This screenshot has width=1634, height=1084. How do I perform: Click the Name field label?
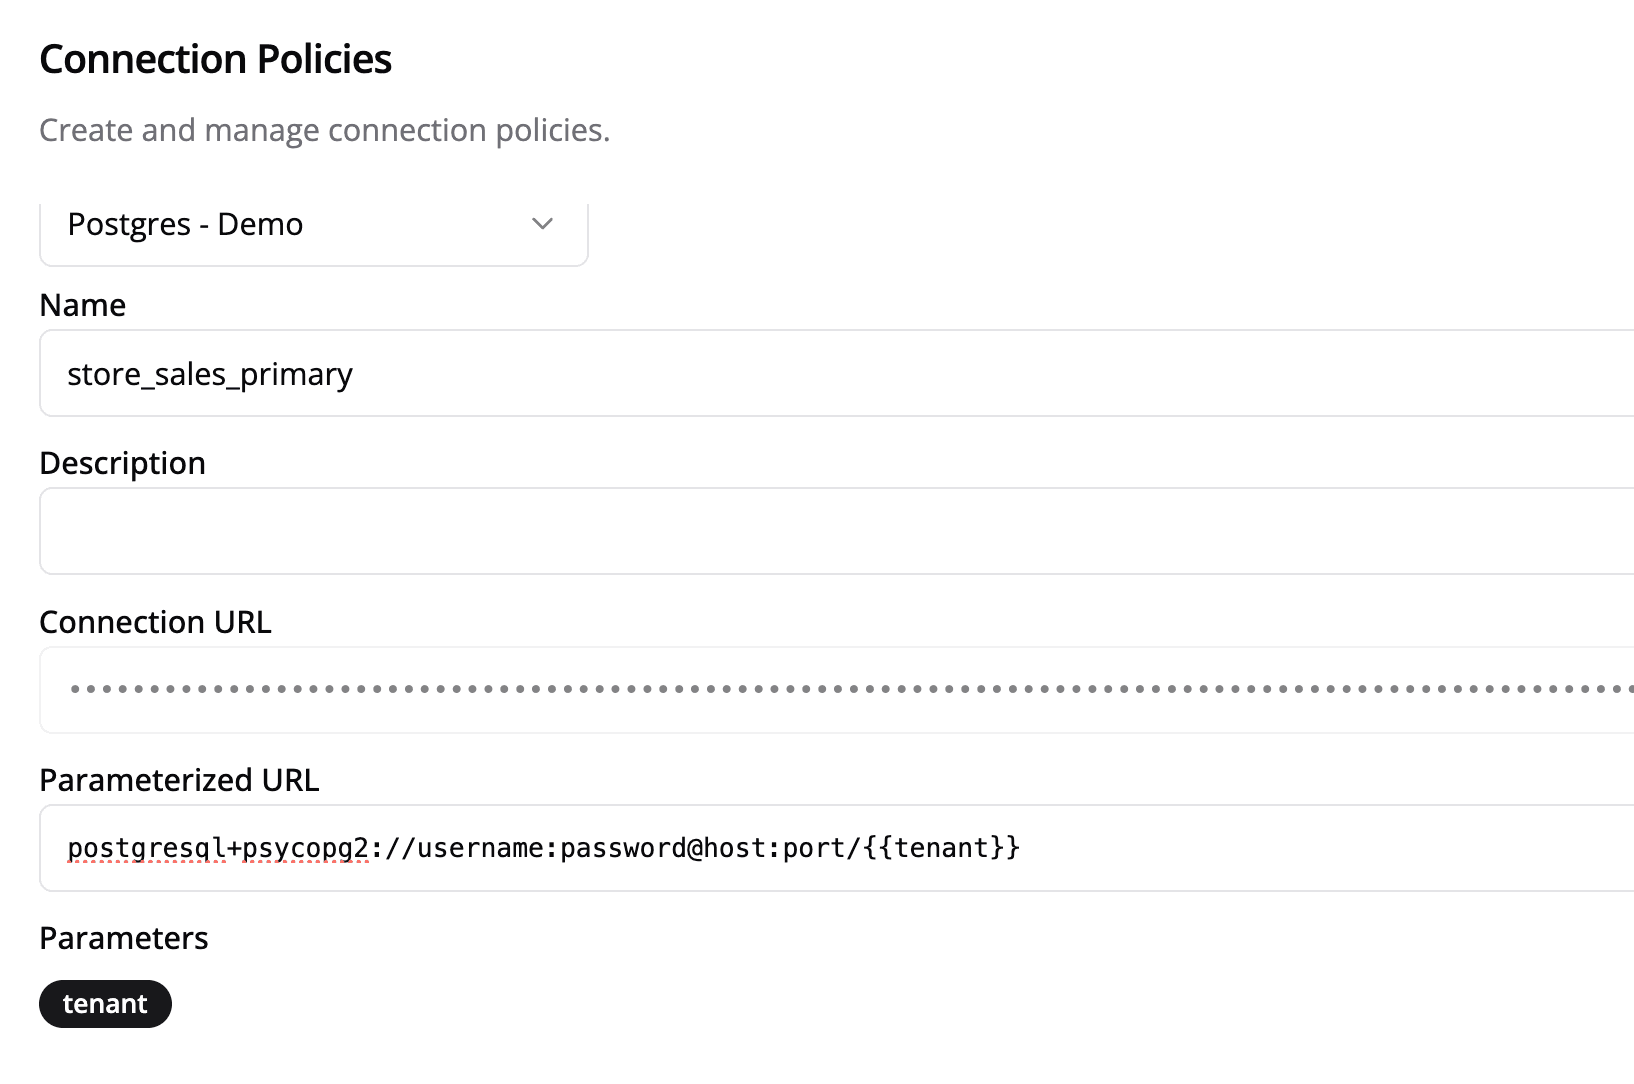83,305
